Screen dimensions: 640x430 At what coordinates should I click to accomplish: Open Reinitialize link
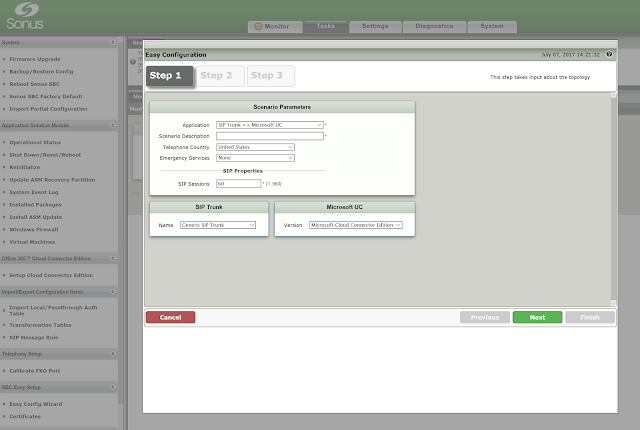point(24,167)
